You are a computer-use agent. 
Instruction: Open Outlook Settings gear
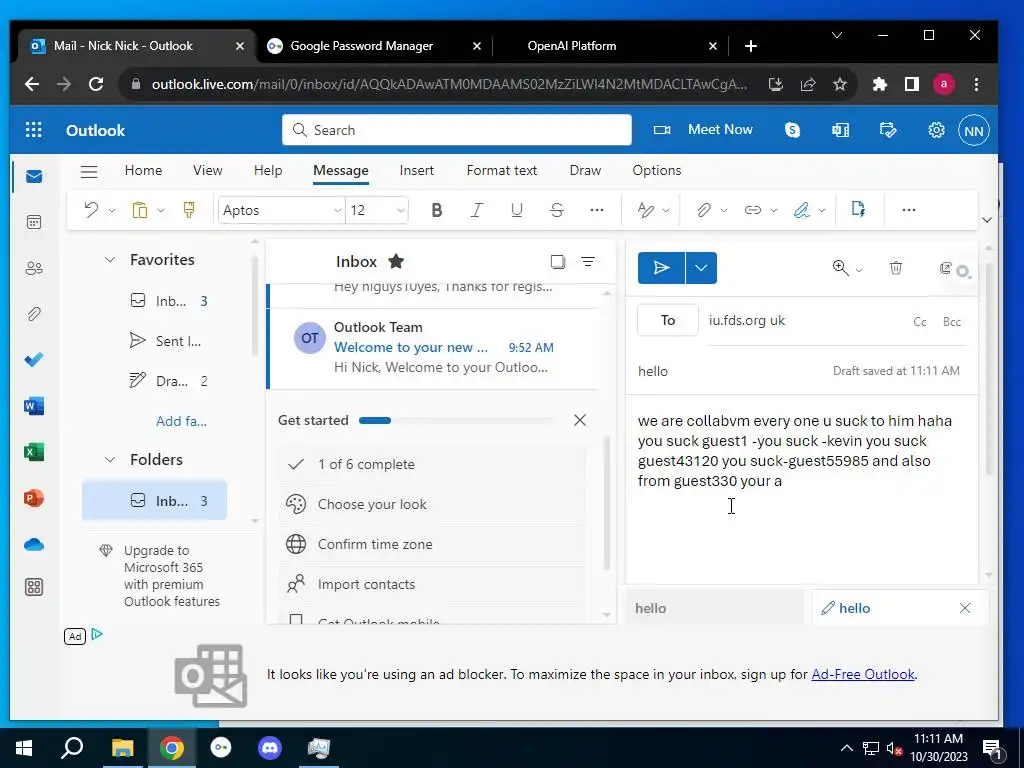tap(936, 130)
